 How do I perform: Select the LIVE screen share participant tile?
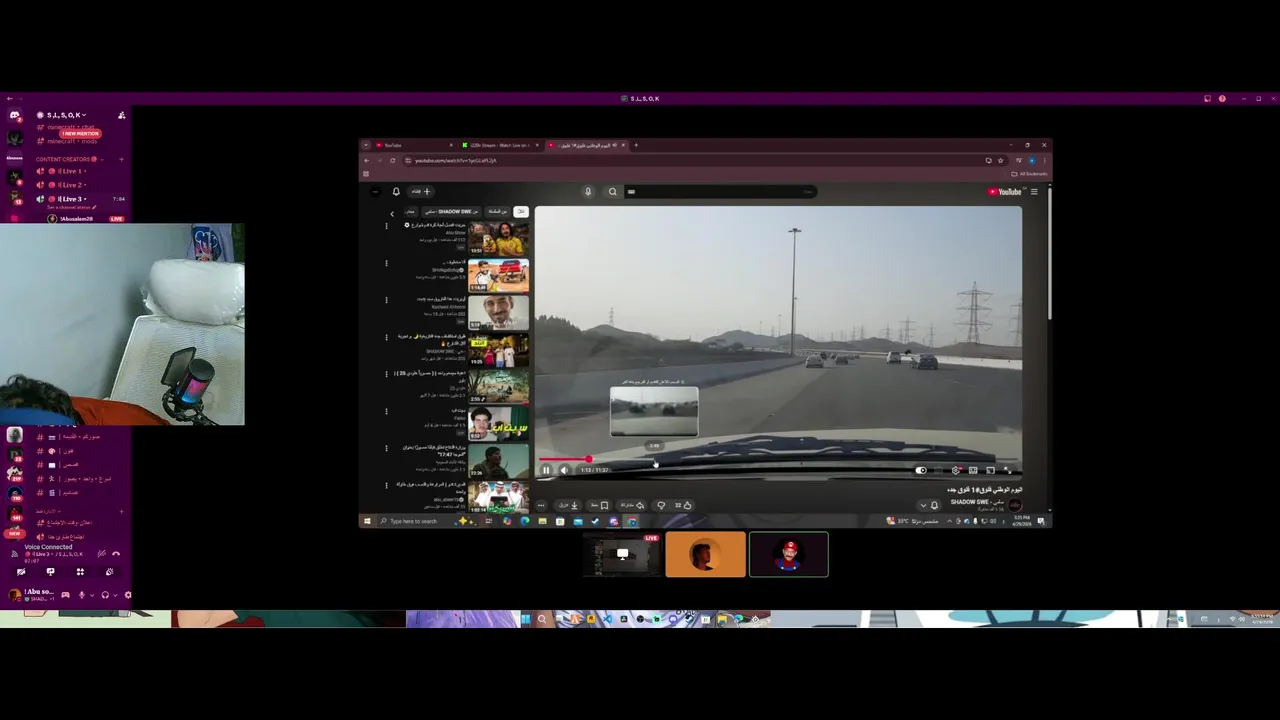[623, 555]
